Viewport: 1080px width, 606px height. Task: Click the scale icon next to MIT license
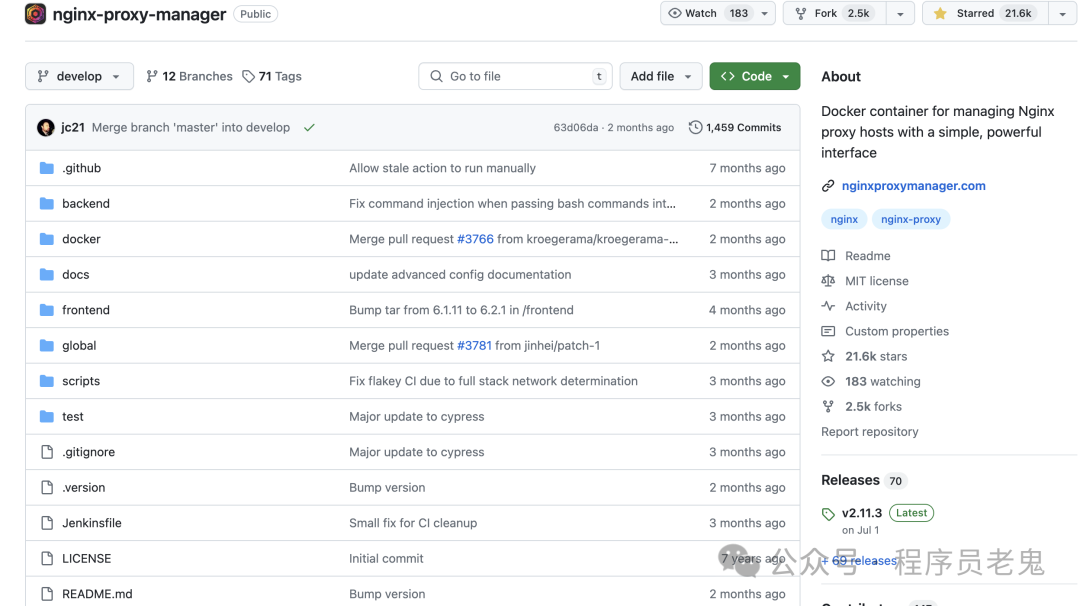(x=828, y=281)
